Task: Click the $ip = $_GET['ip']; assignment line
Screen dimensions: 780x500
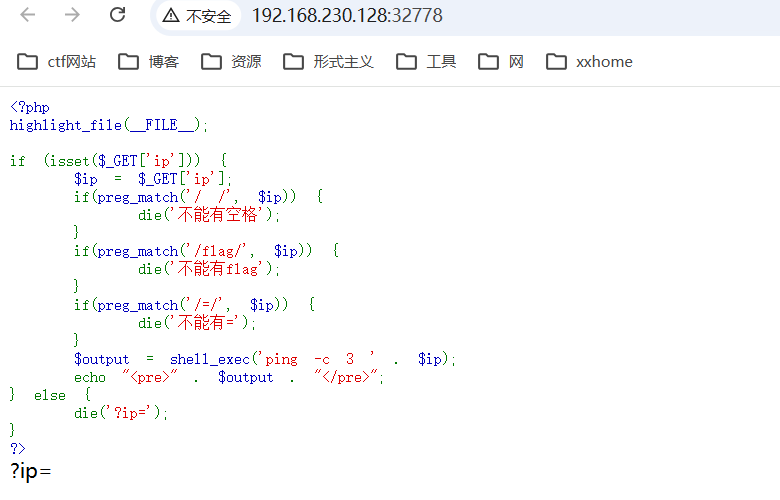Action: tap(153, 179)
